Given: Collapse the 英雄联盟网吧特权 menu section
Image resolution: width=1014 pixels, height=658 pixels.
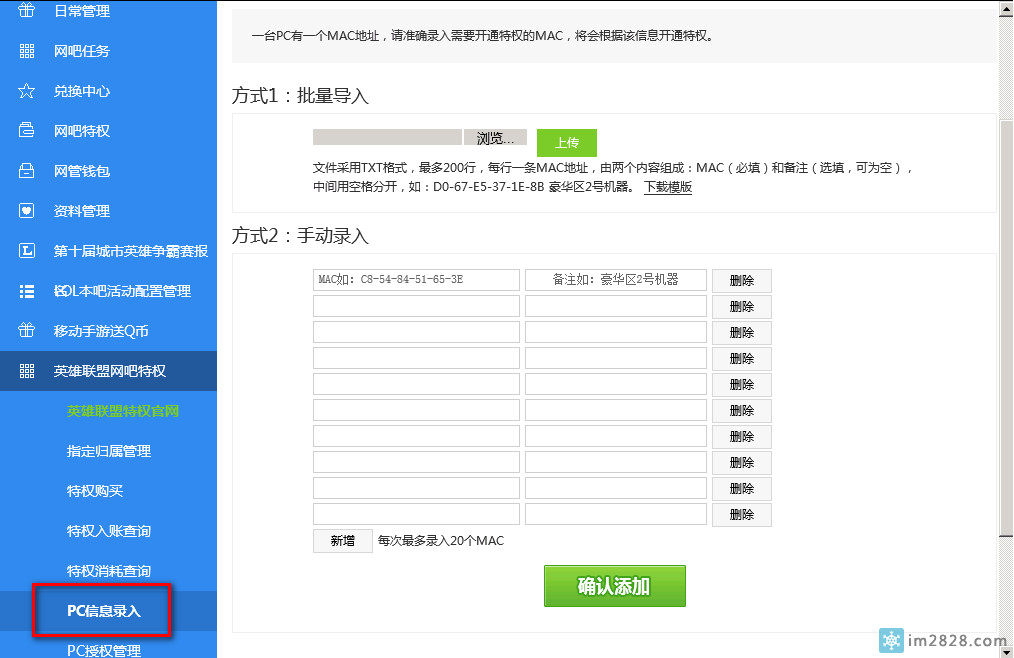Looking at the screenshot, I should click(x=108, y=371).
